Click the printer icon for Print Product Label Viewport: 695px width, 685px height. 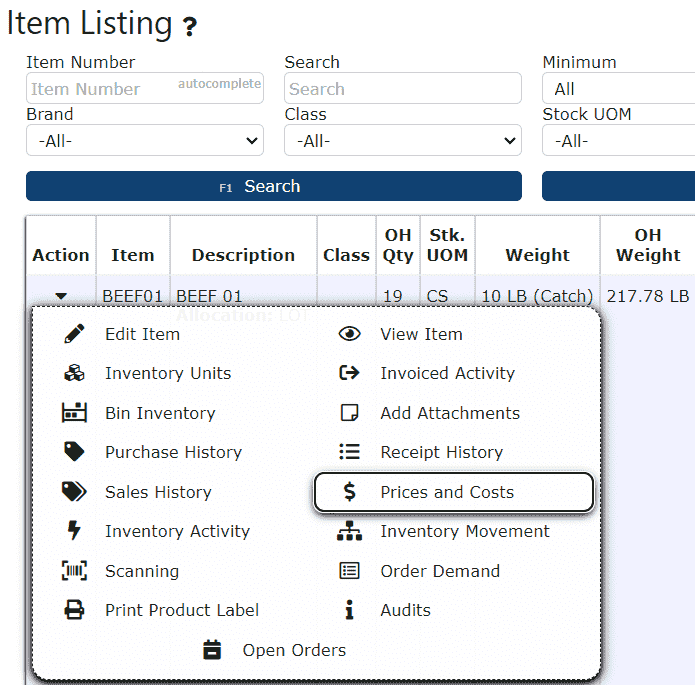pyautogui.click(x=74, y=610)
